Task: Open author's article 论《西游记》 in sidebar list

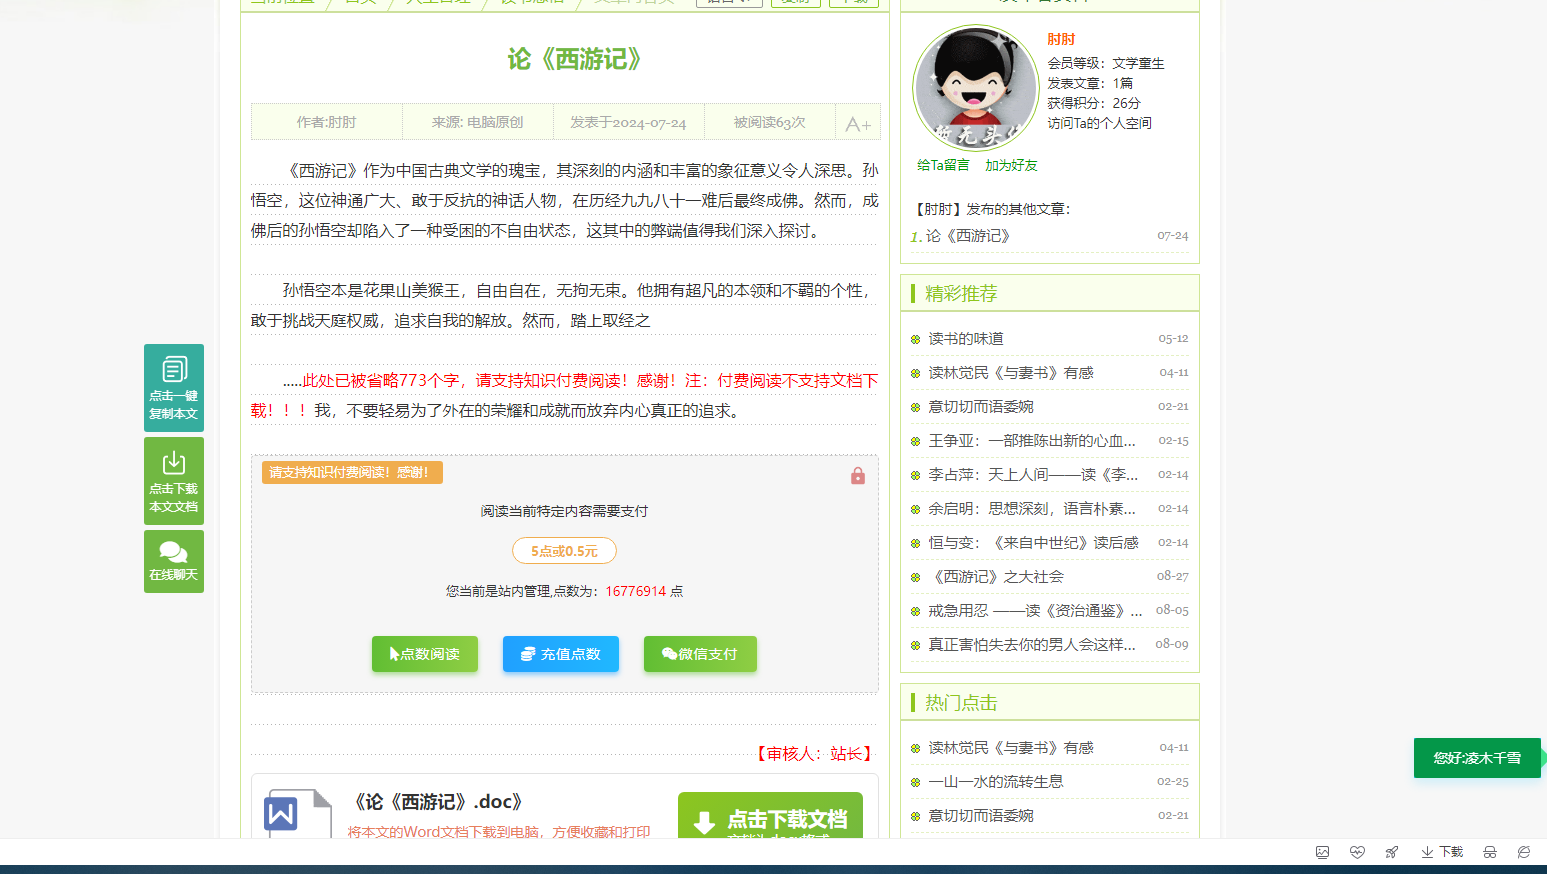Action: coord(968,236)
